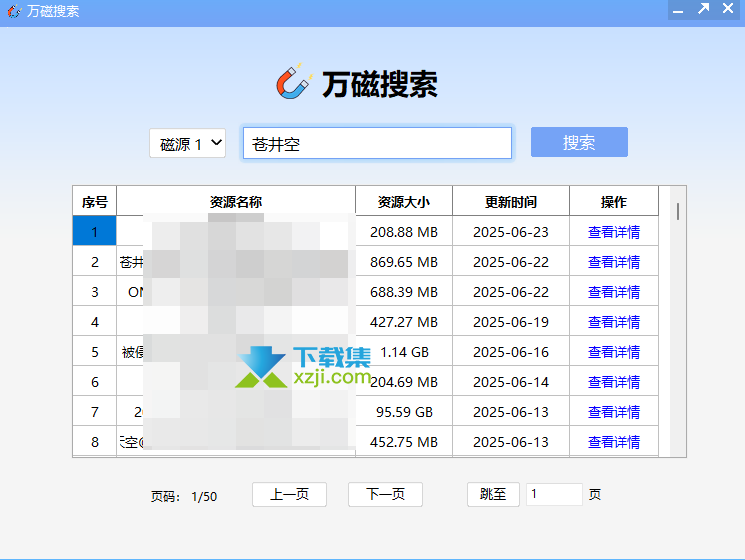Image resolution: width=745 pixels, height=560 pixels.
Task: Open the 磁源 1 source dropdown
Action: pyautogui.click(x=187, y=143)
